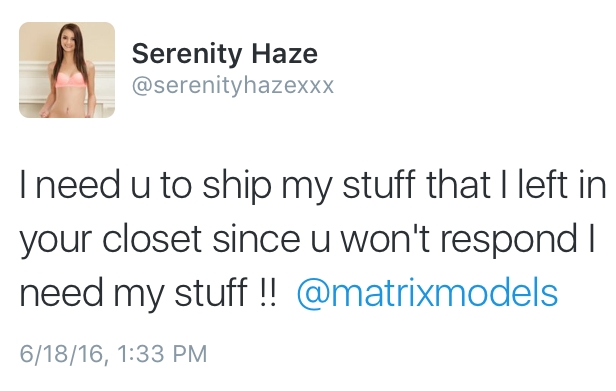Click the word "closet" in the tweet

(152, 239)
